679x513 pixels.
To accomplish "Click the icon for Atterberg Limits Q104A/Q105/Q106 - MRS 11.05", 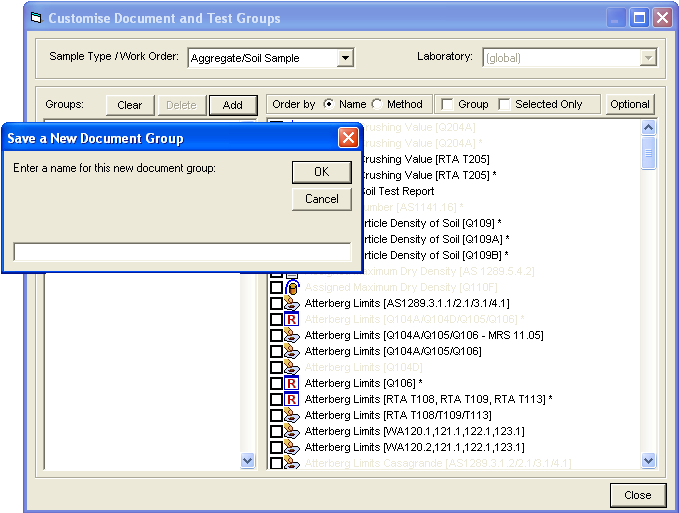I will 292,335.
